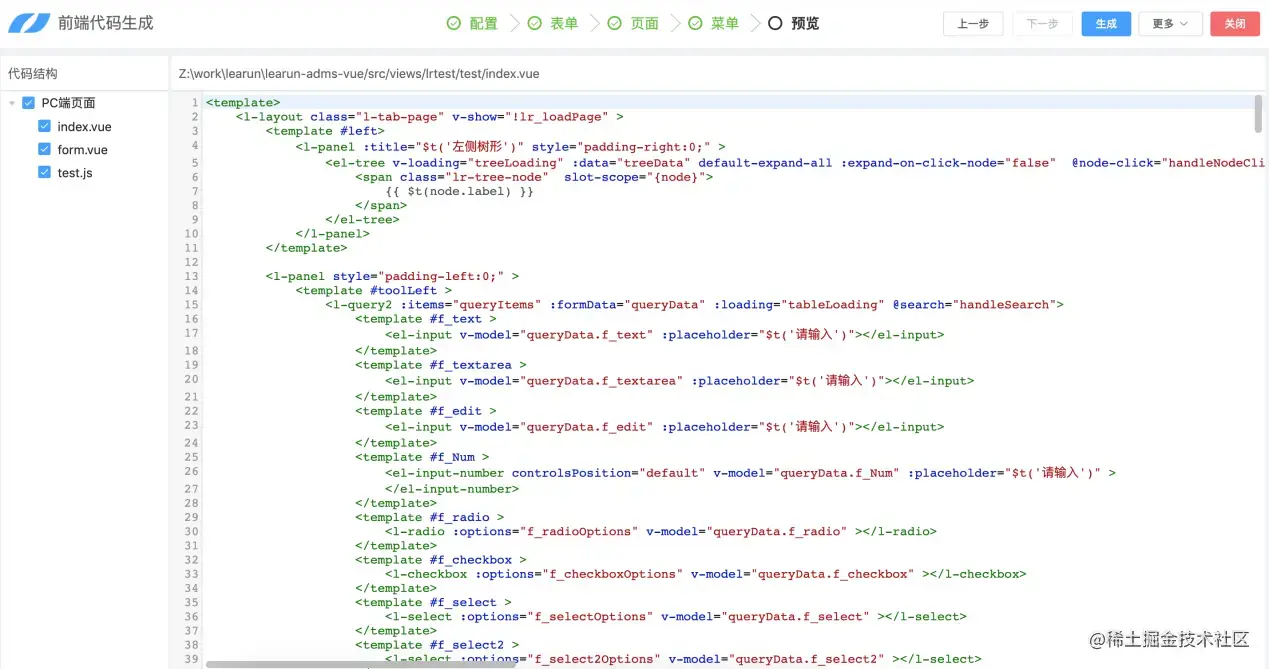Click the 页面 step check icon
The width and height of the screenshot is (1269, 669).
(x=614, y=23)
